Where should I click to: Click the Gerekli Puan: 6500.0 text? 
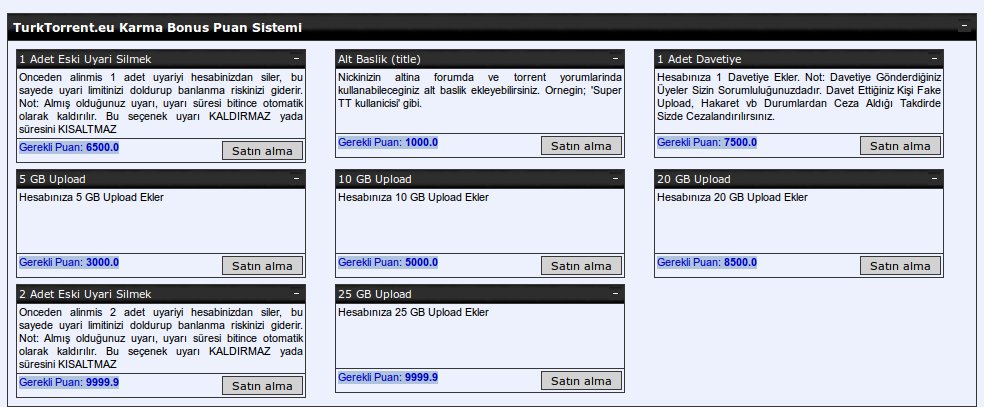(69, 148)
